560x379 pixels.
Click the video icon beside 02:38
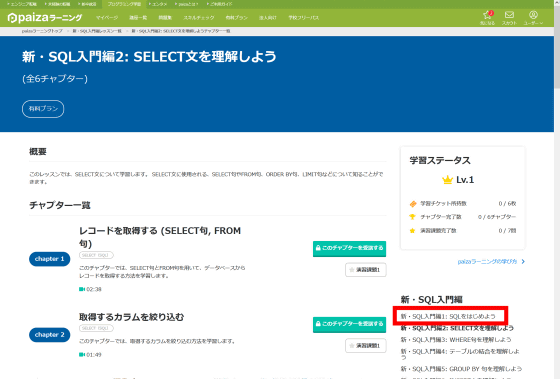coord(82,289)
